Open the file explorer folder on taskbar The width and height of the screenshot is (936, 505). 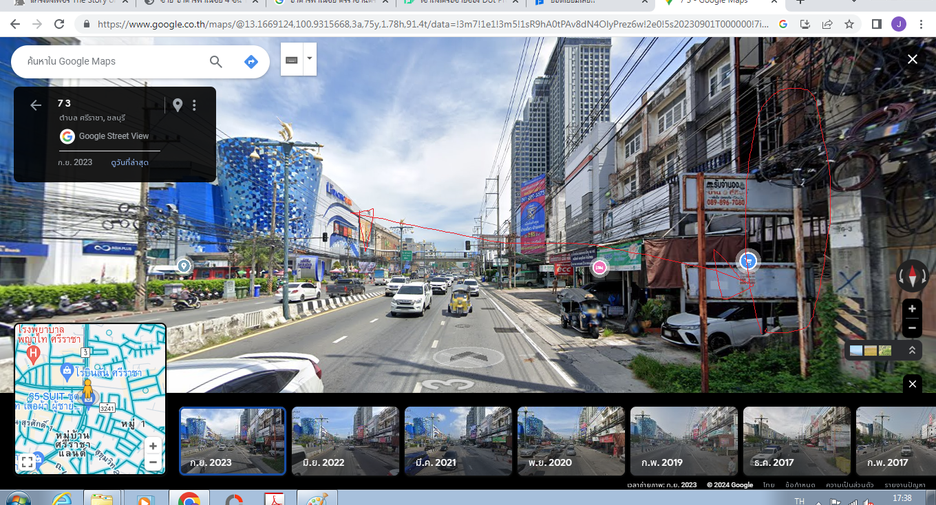point(101,499)
